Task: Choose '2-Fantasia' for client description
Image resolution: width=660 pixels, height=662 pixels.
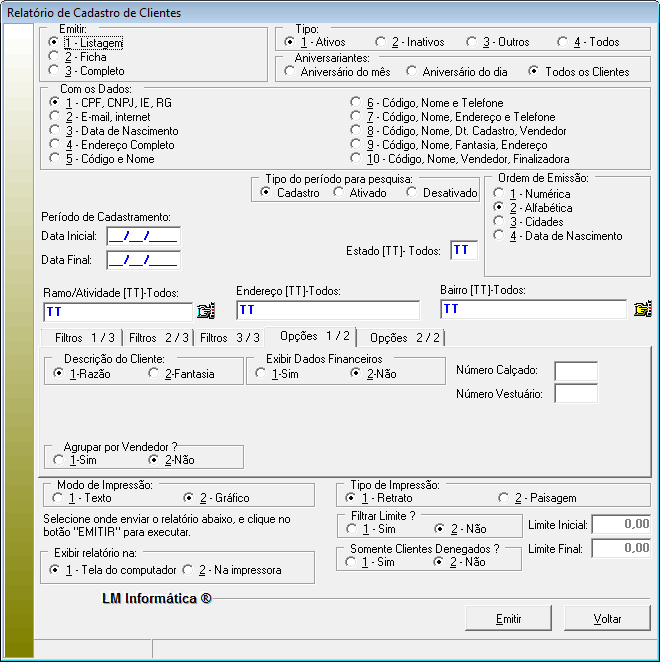Action: [154, 373]
